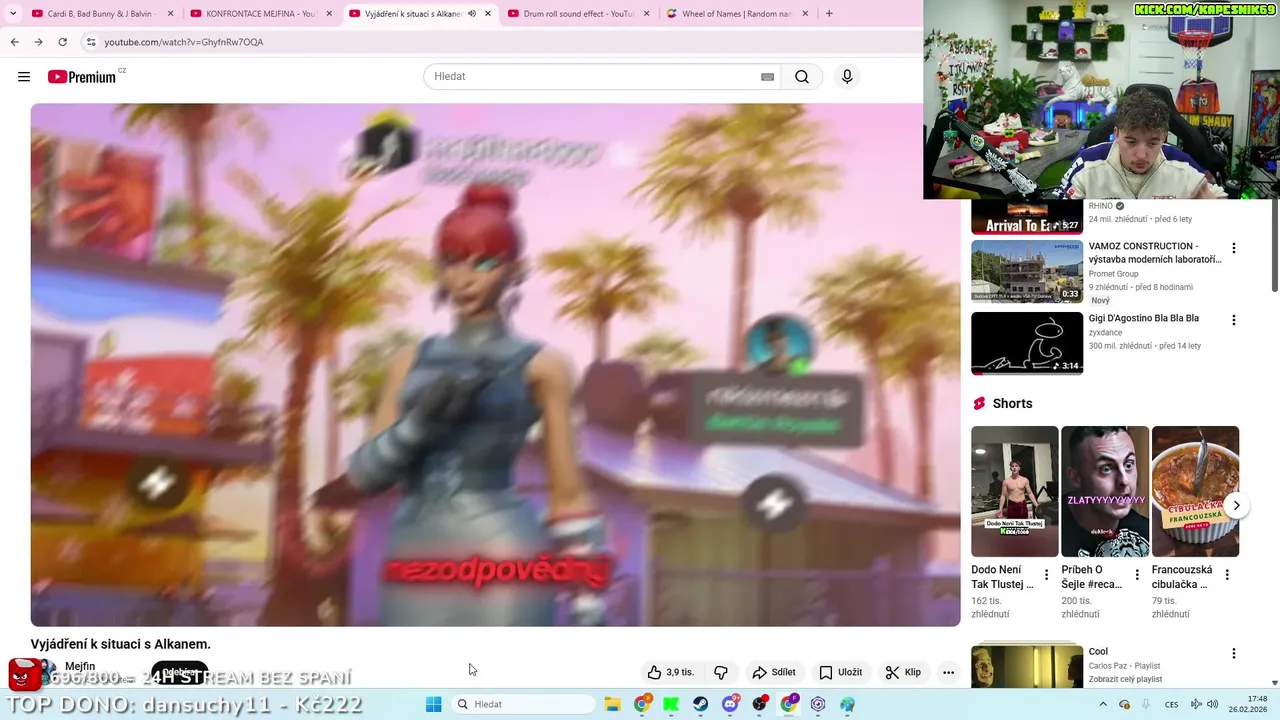
Task: Open OBS Studio from the taskbar
Action: 759,704
